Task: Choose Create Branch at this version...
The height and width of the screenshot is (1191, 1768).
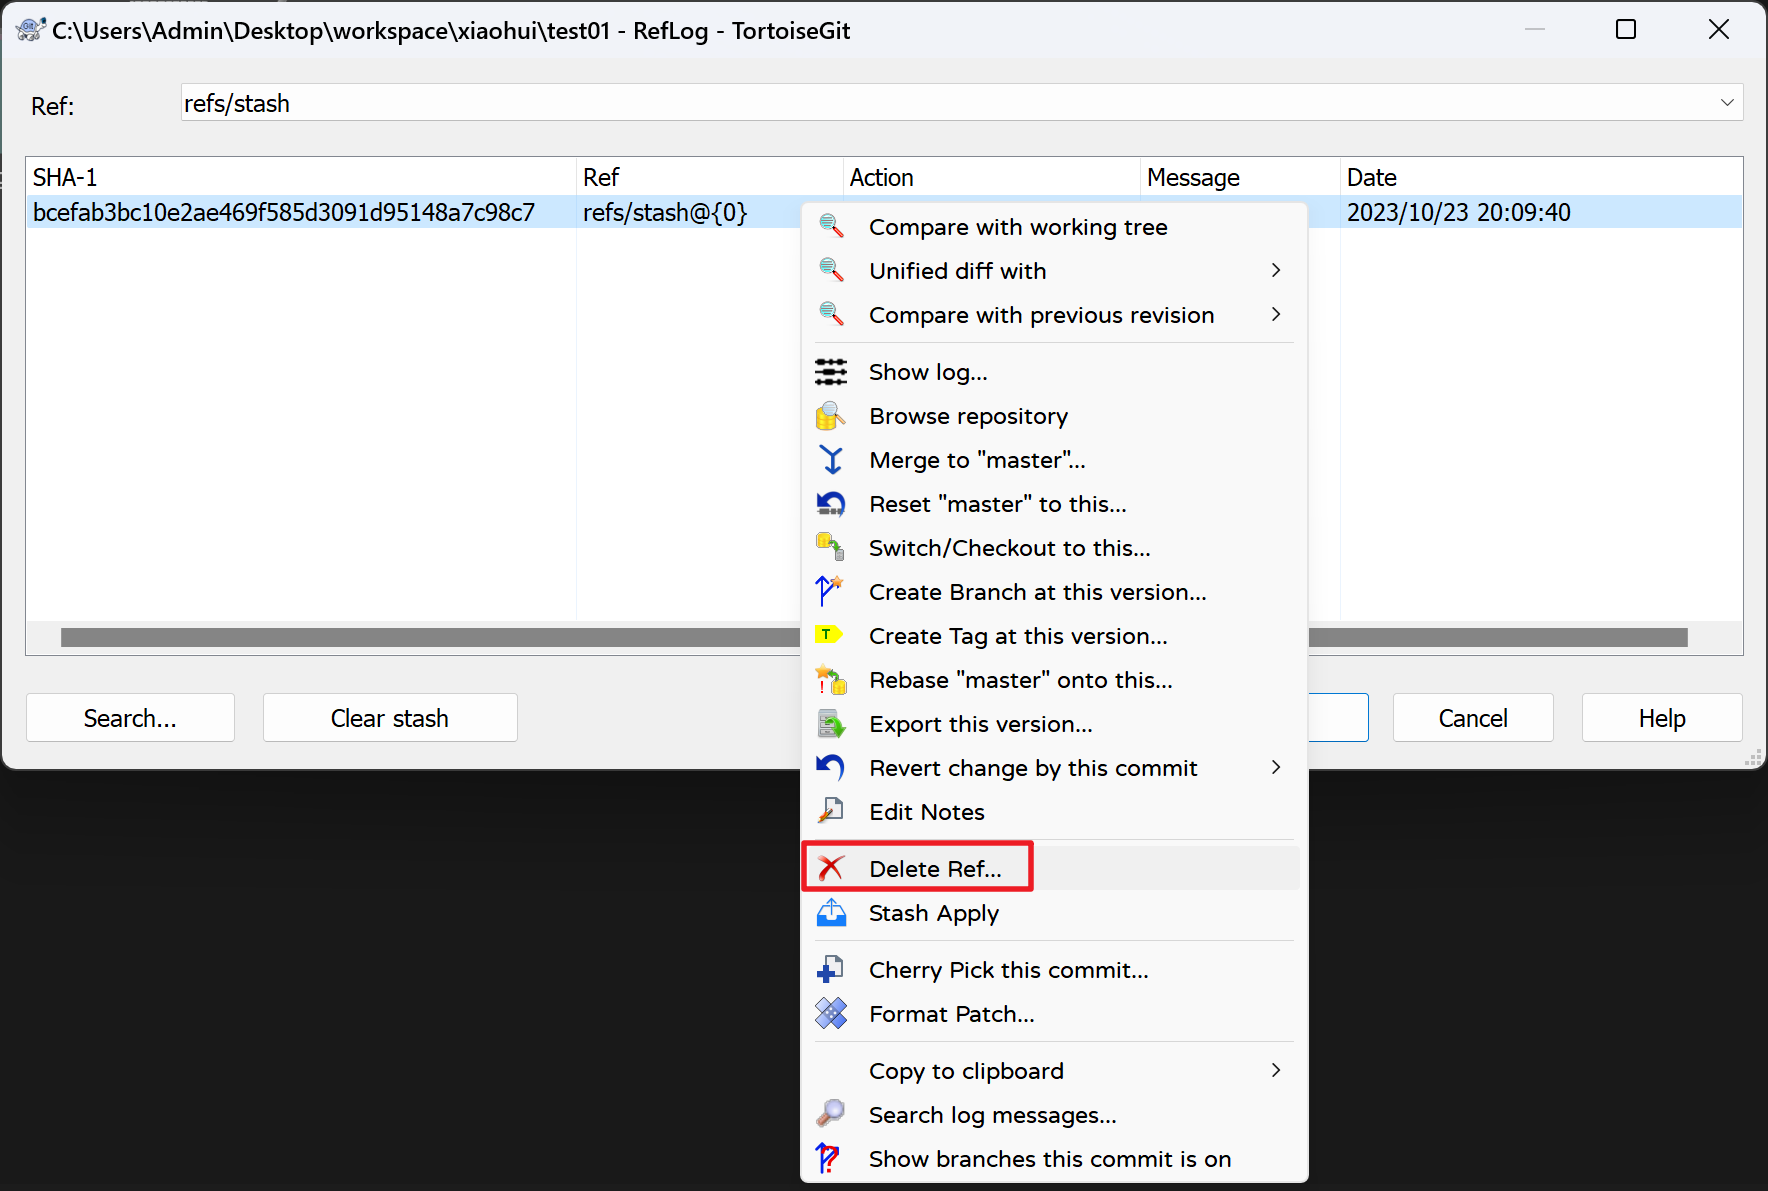Action: (x=1055, y=592)
